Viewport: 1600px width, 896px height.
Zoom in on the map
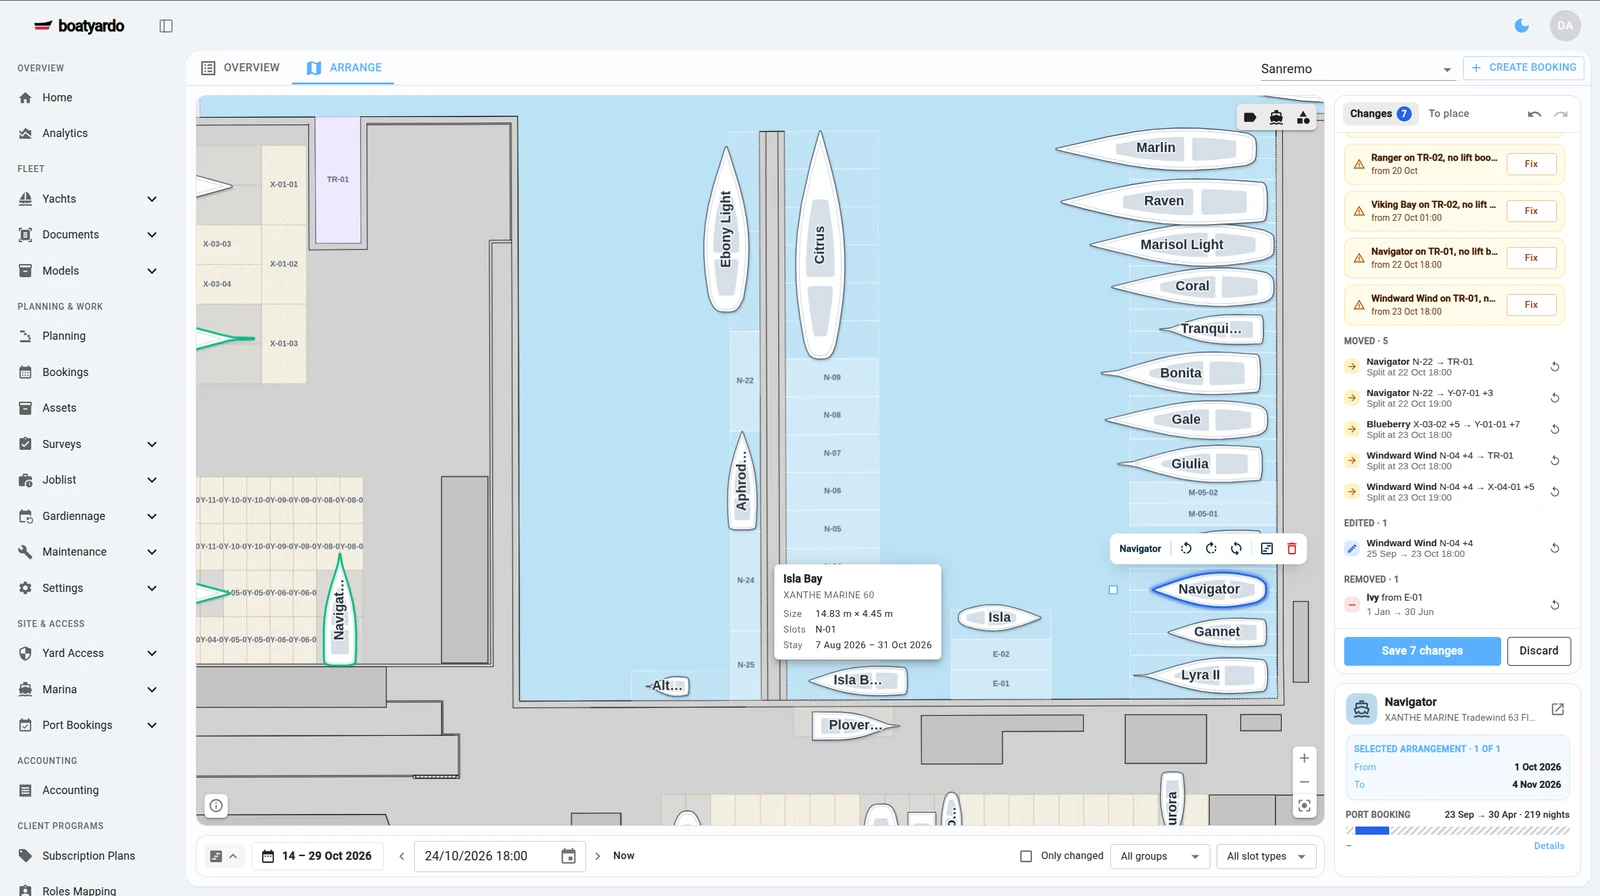pyautogui.click(x=1304, y=758)
